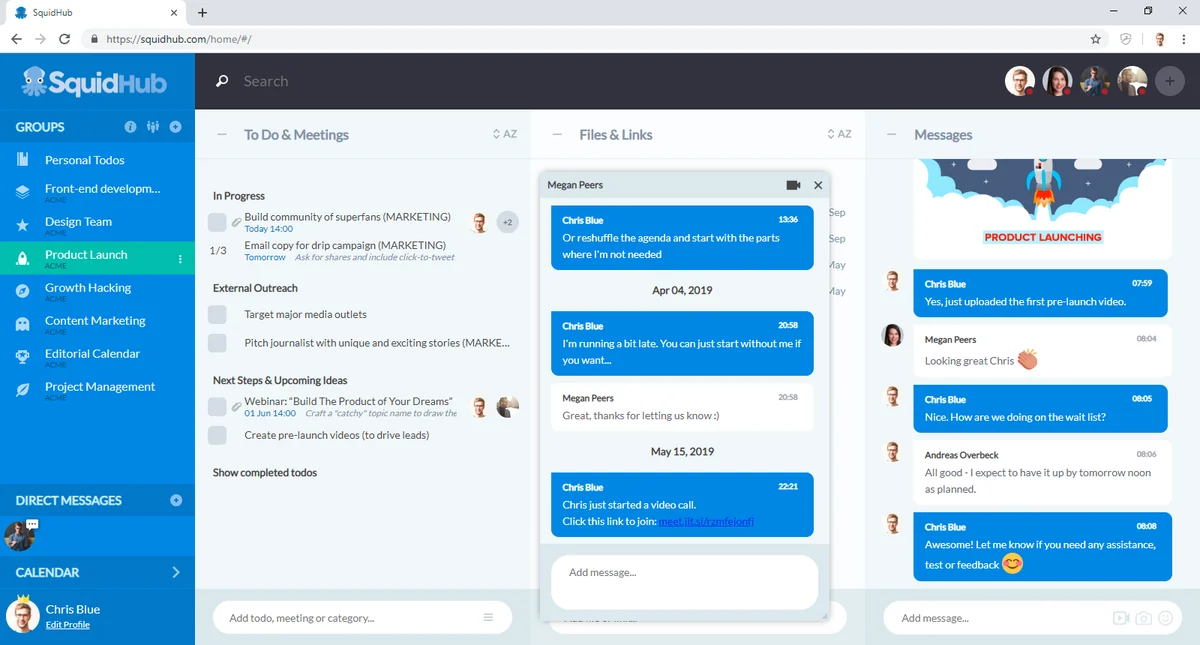Open Product Launch group options menu
1200x645 pixels.
(180, 259)
